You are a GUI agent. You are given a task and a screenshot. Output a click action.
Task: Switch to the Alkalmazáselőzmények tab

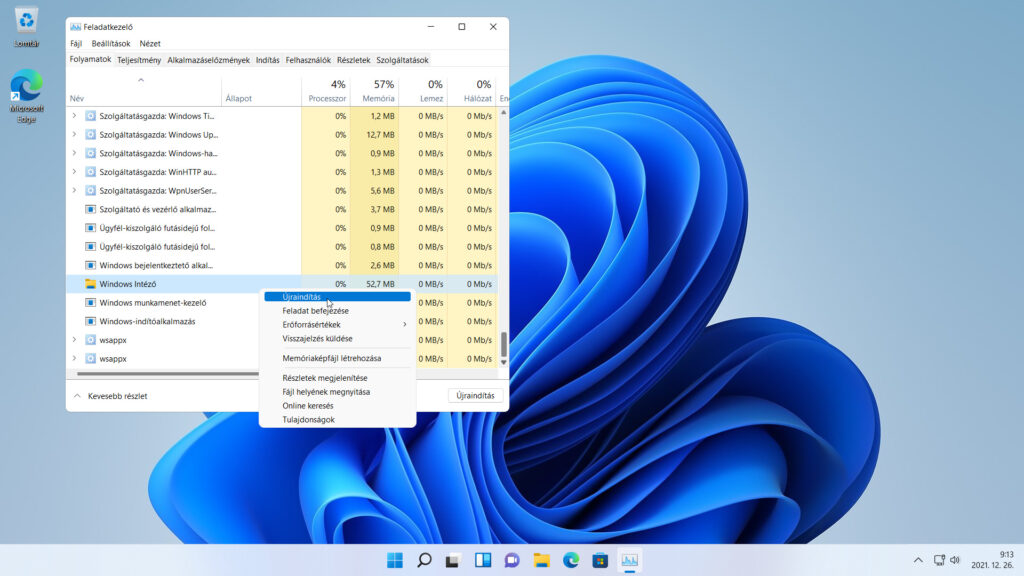tap(208, 60)
